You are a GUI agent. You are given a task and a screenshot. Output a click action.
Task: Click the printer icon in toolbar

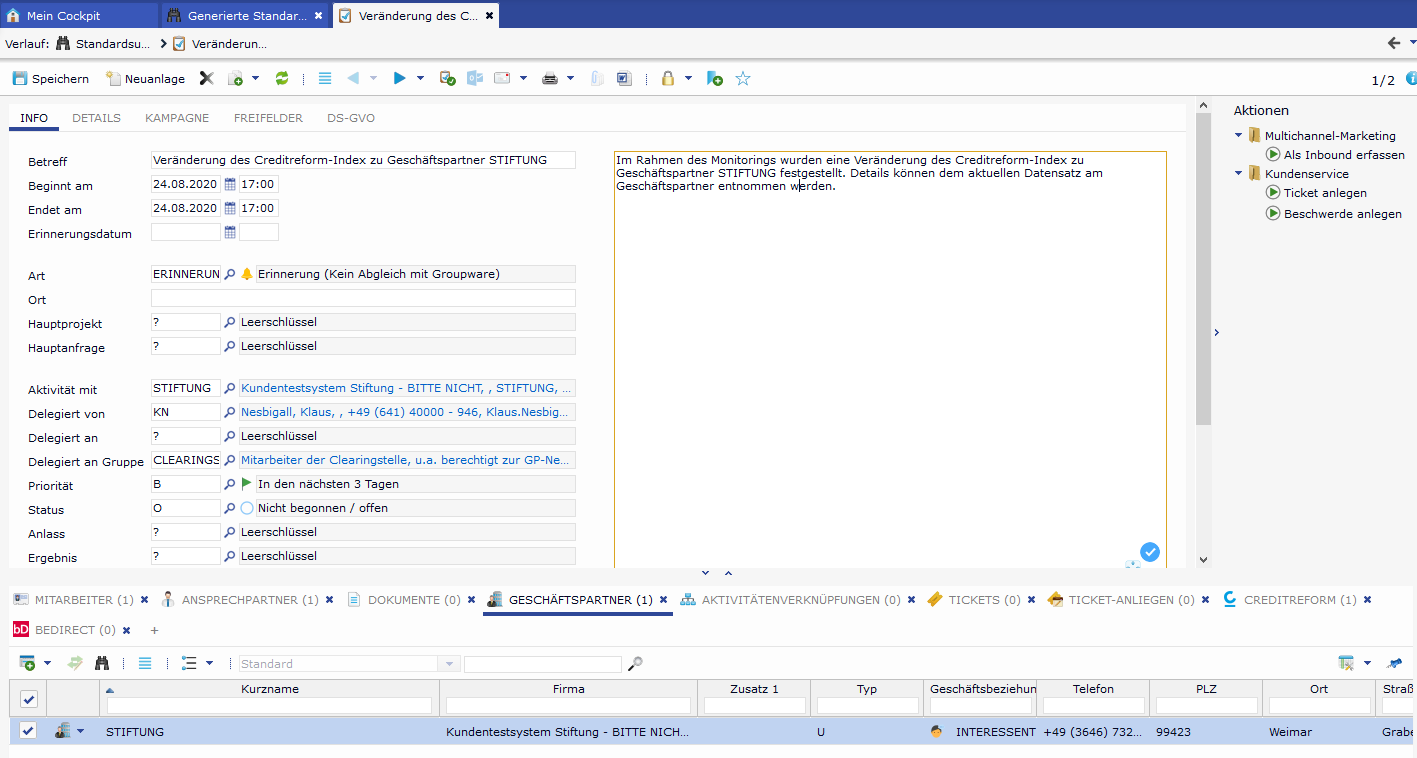pos(550,79)
